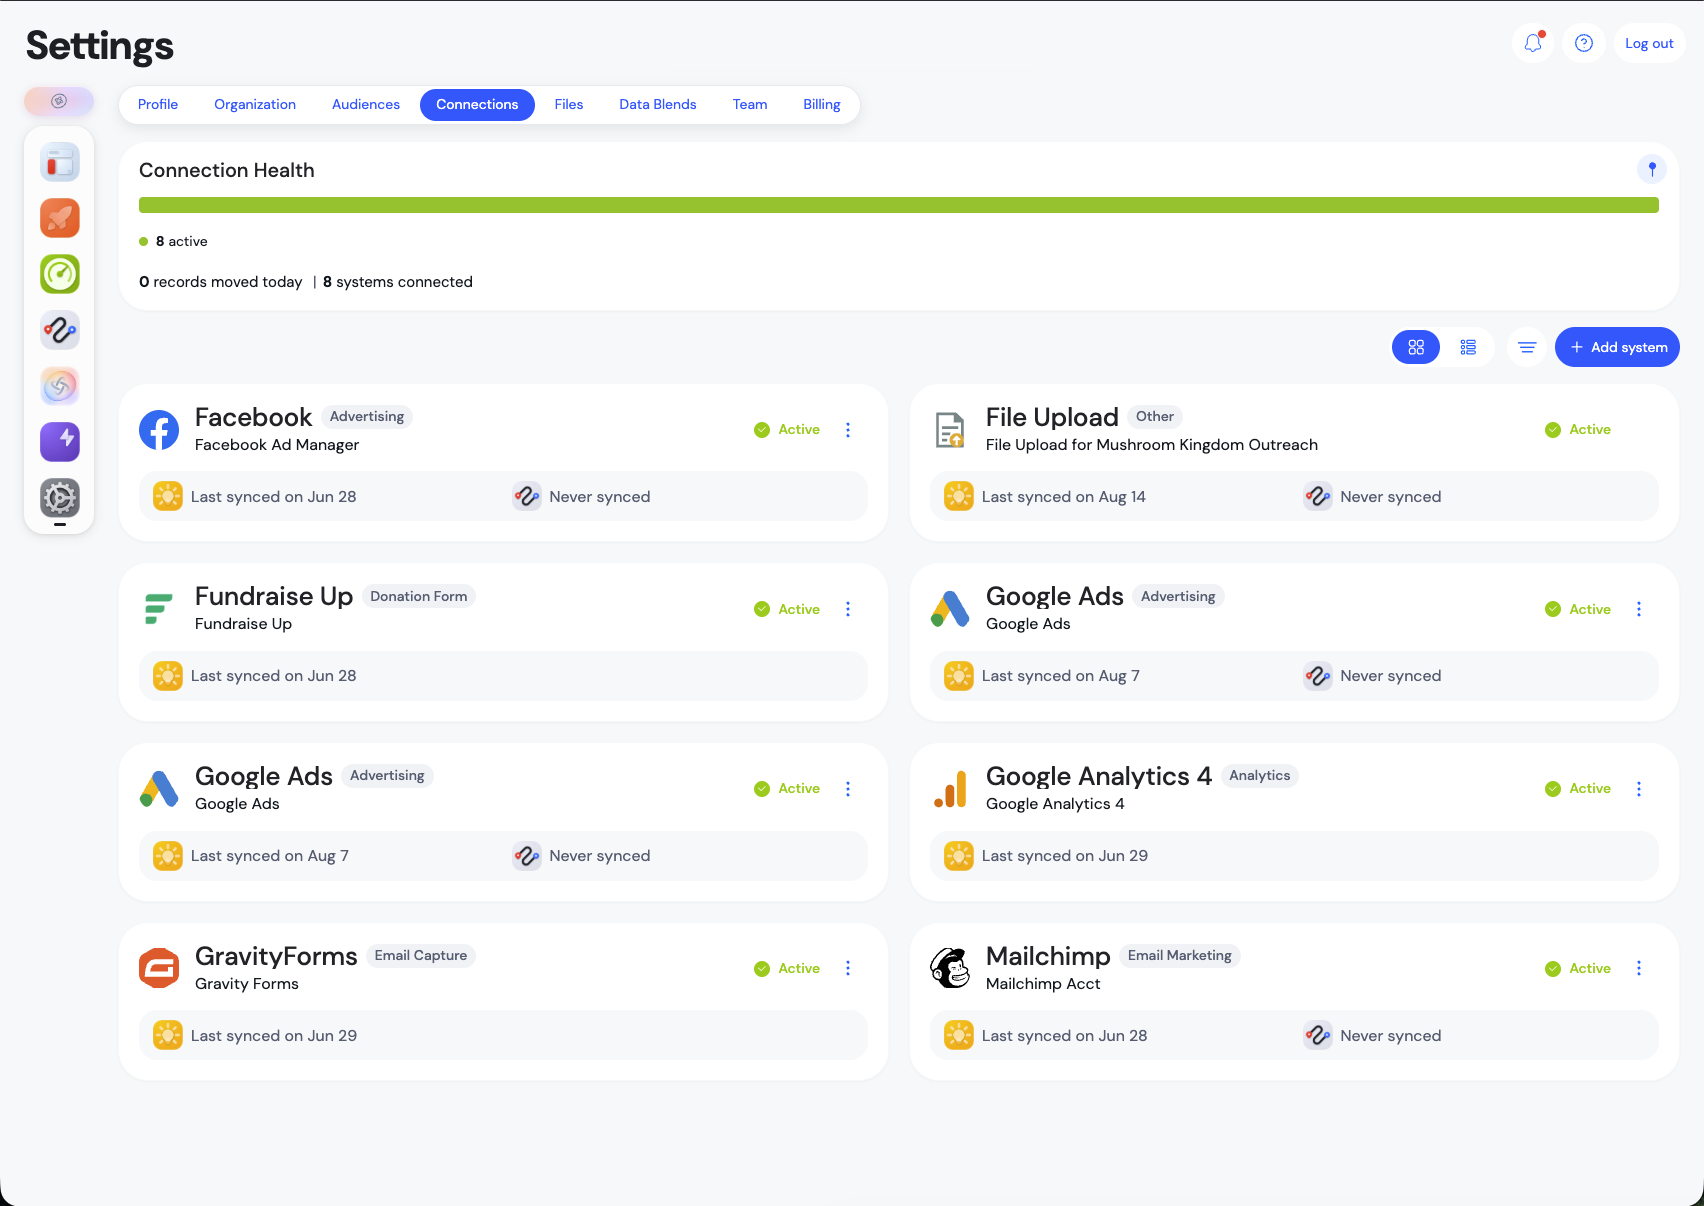Open the Facebook connection three-dot menu
The image size is (1704, 1206).
[x=848, y=430]
